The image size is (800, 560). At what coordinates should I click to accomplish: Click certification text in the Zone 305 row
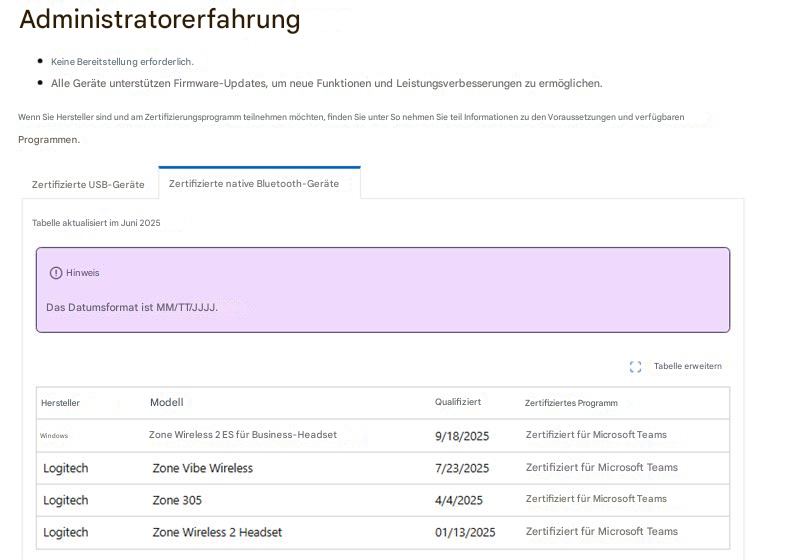tap(596, 499)
